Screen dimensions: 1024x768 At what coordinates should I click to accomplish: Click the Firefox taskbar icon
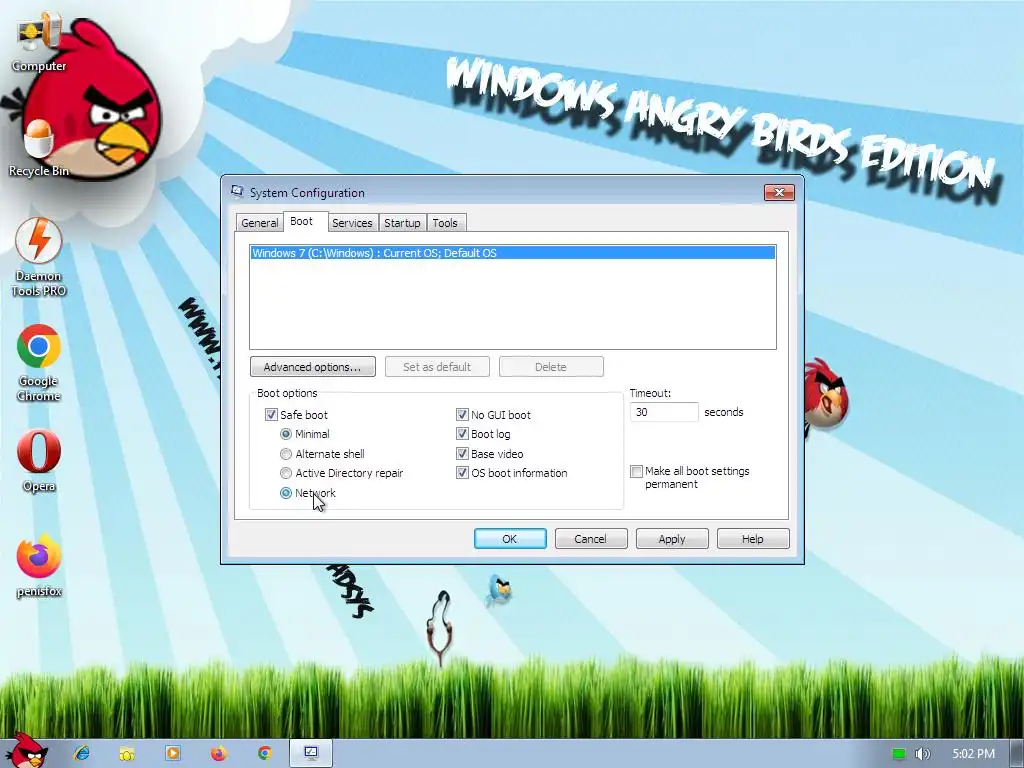pos(219,753)
